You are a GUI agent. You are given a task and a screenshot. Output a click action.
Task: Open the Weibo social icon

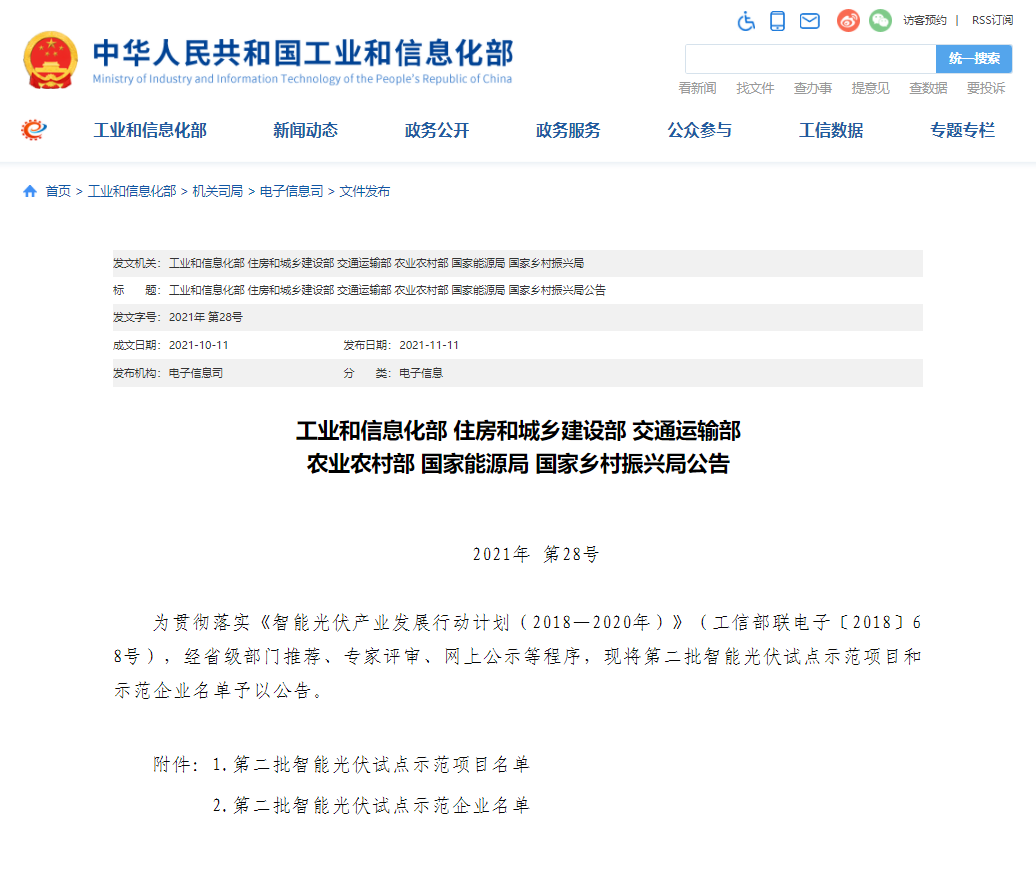coord(848,21)
